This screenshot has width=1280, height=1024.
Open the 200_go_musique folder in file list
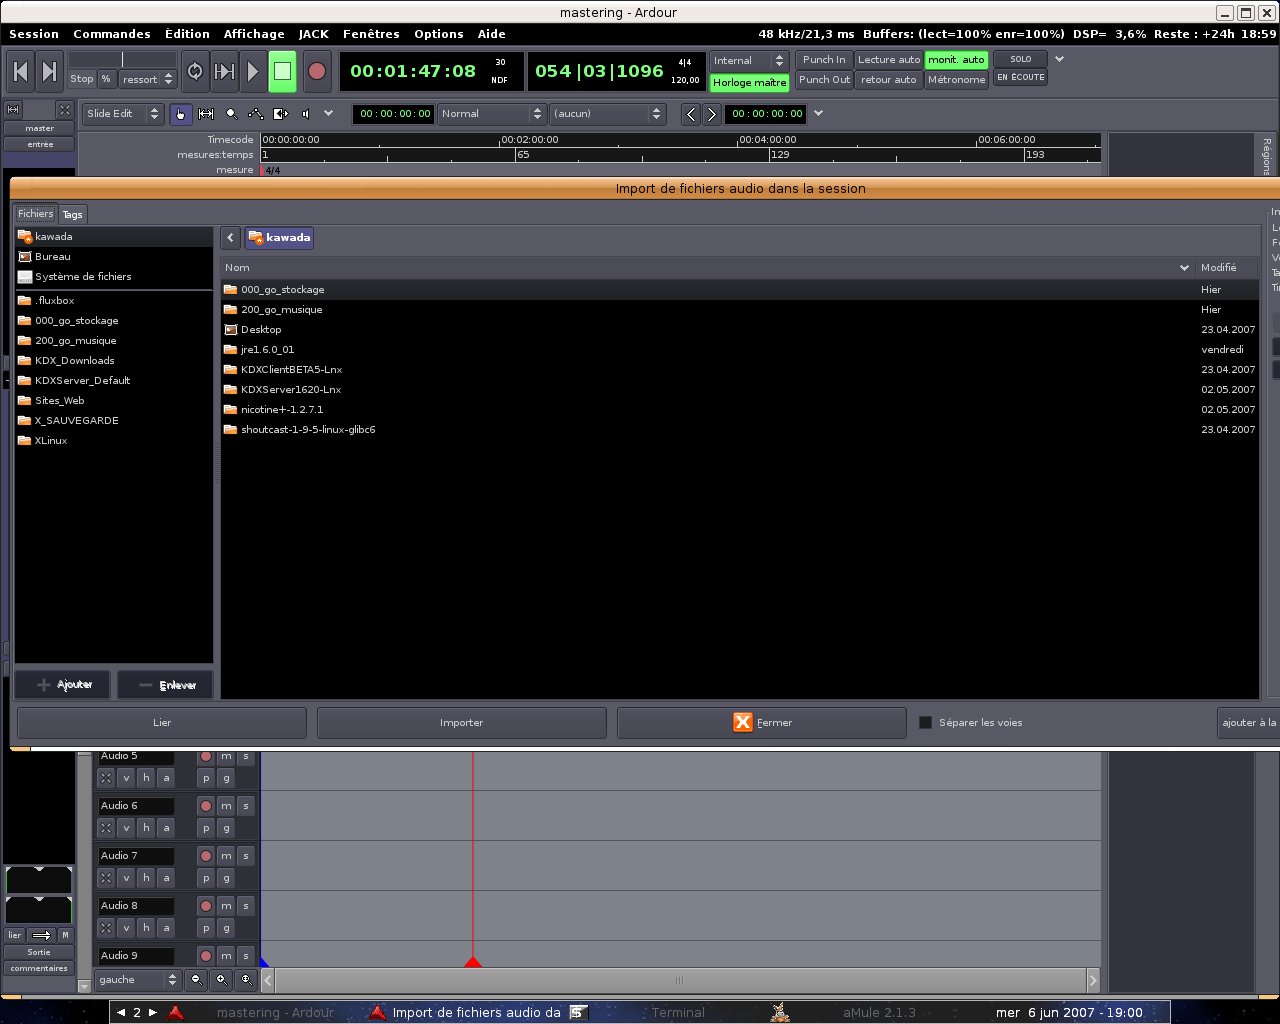pyautogui.click(x=281, y=310)
